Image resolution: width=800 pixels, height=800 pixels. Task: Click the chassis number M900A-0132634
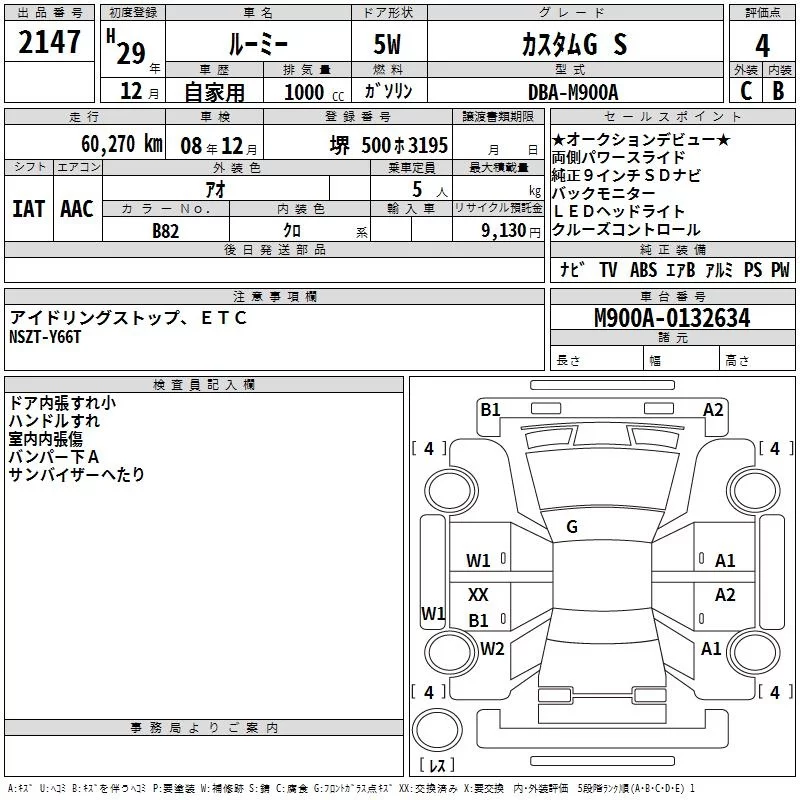point(671,319)
